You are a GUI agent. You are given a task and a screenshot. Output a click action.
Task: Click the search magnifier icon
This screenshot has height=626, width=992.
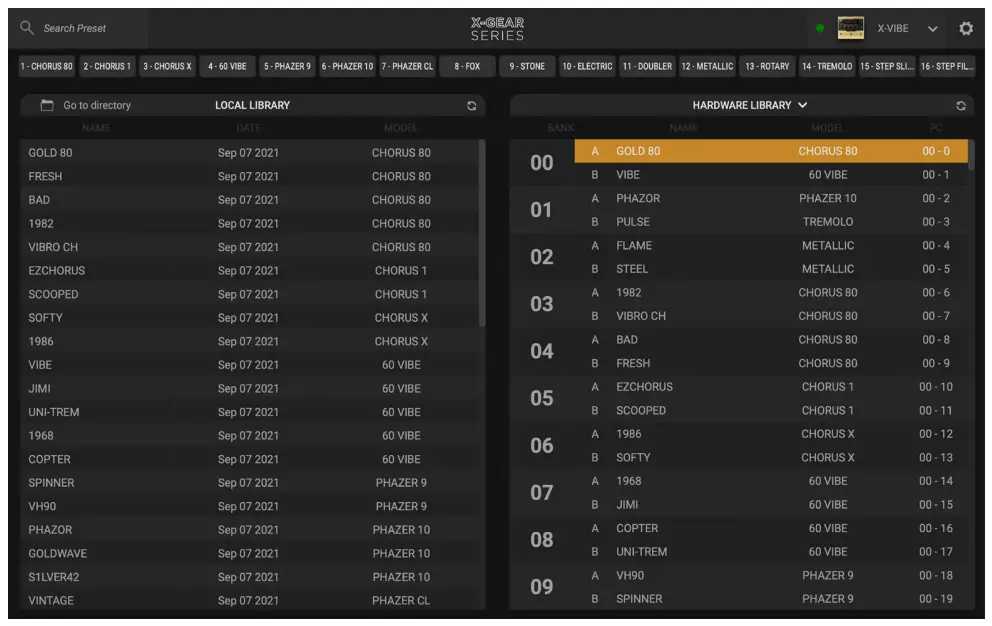[x=27, y=28]
